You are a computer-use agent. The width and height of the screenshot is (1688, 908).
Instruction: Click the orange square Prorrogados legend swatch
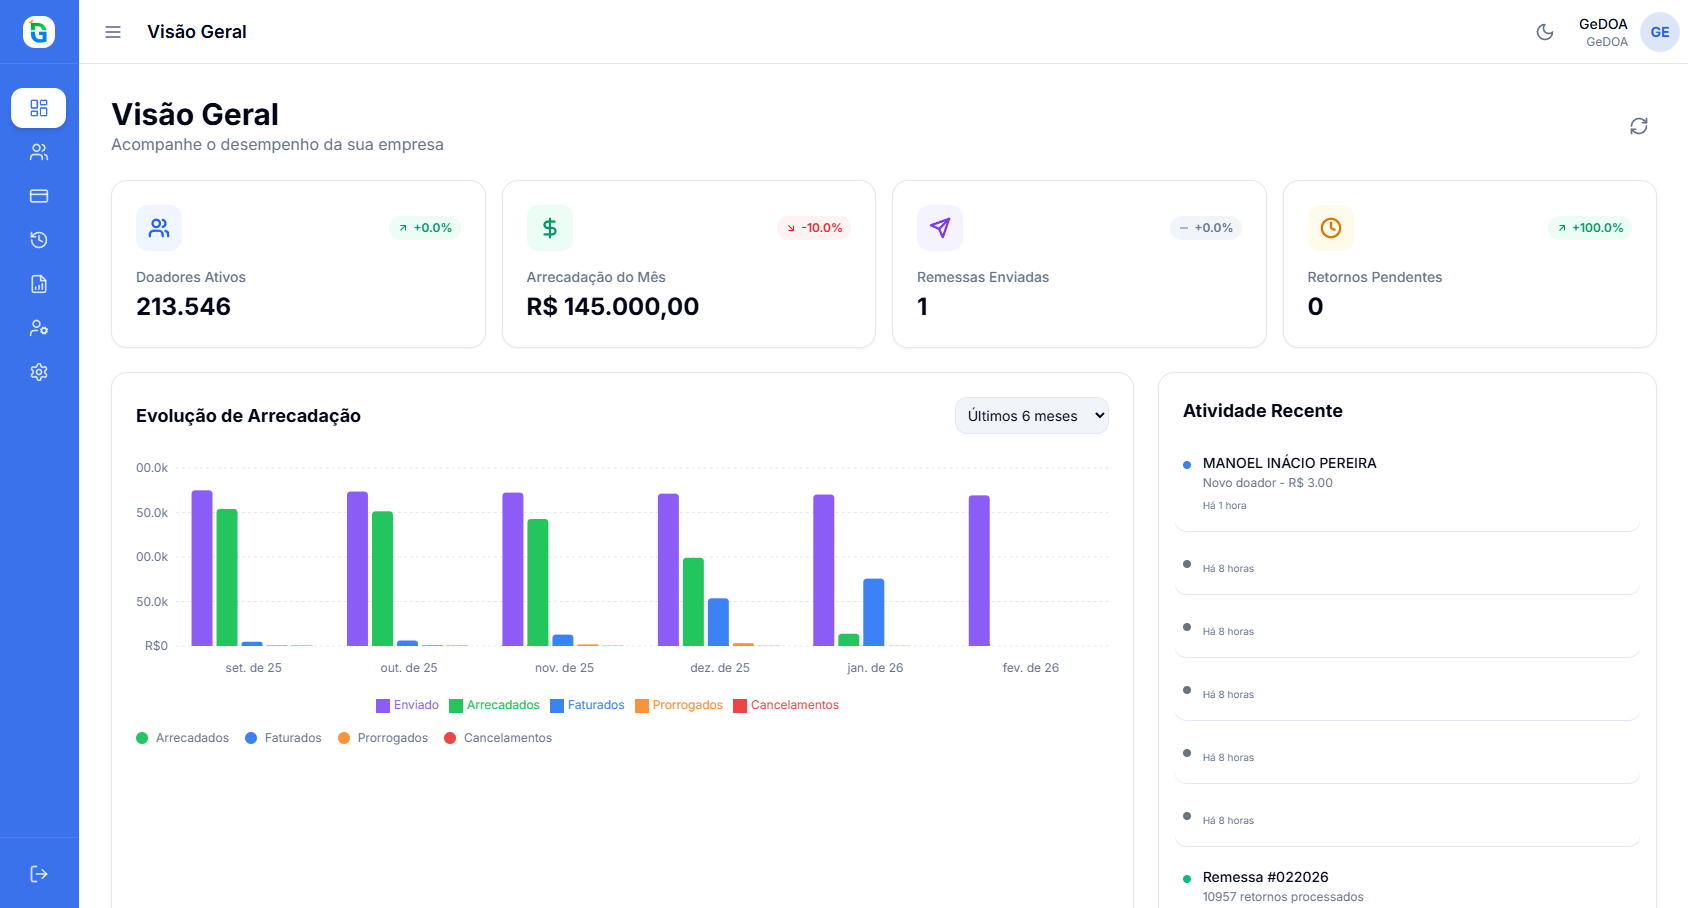point(642,706)
